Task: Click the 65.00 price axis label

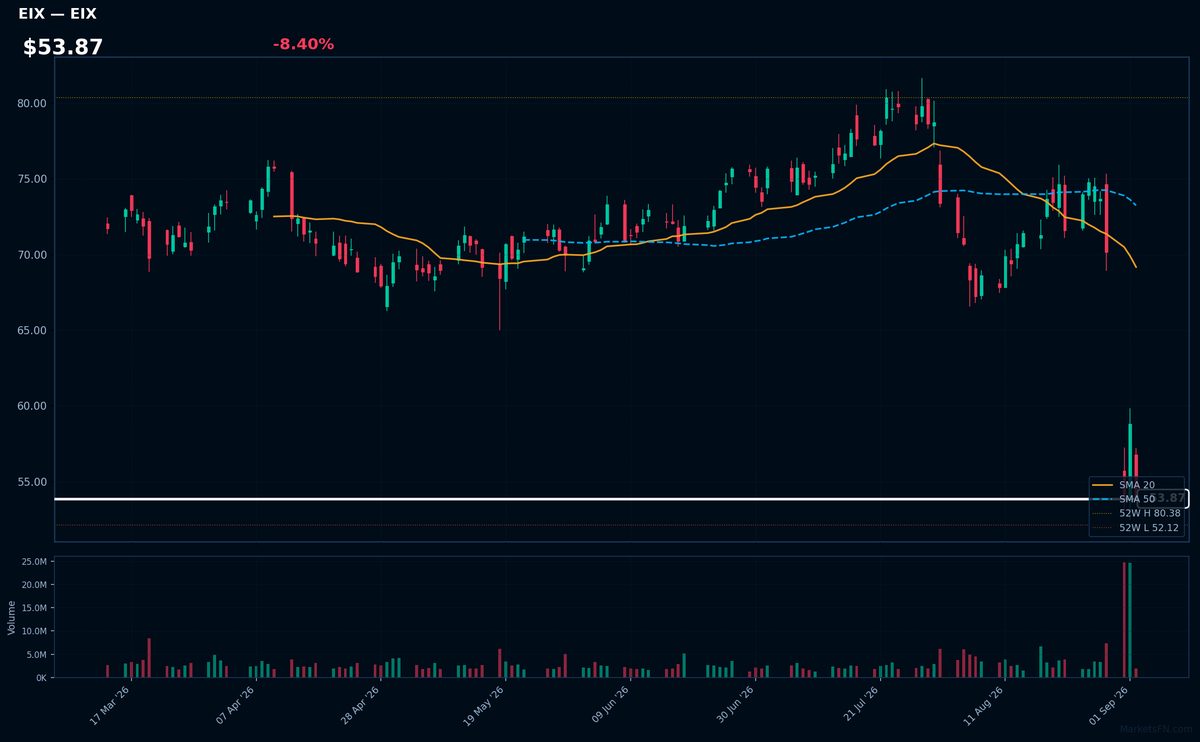Action: point(31,330)
